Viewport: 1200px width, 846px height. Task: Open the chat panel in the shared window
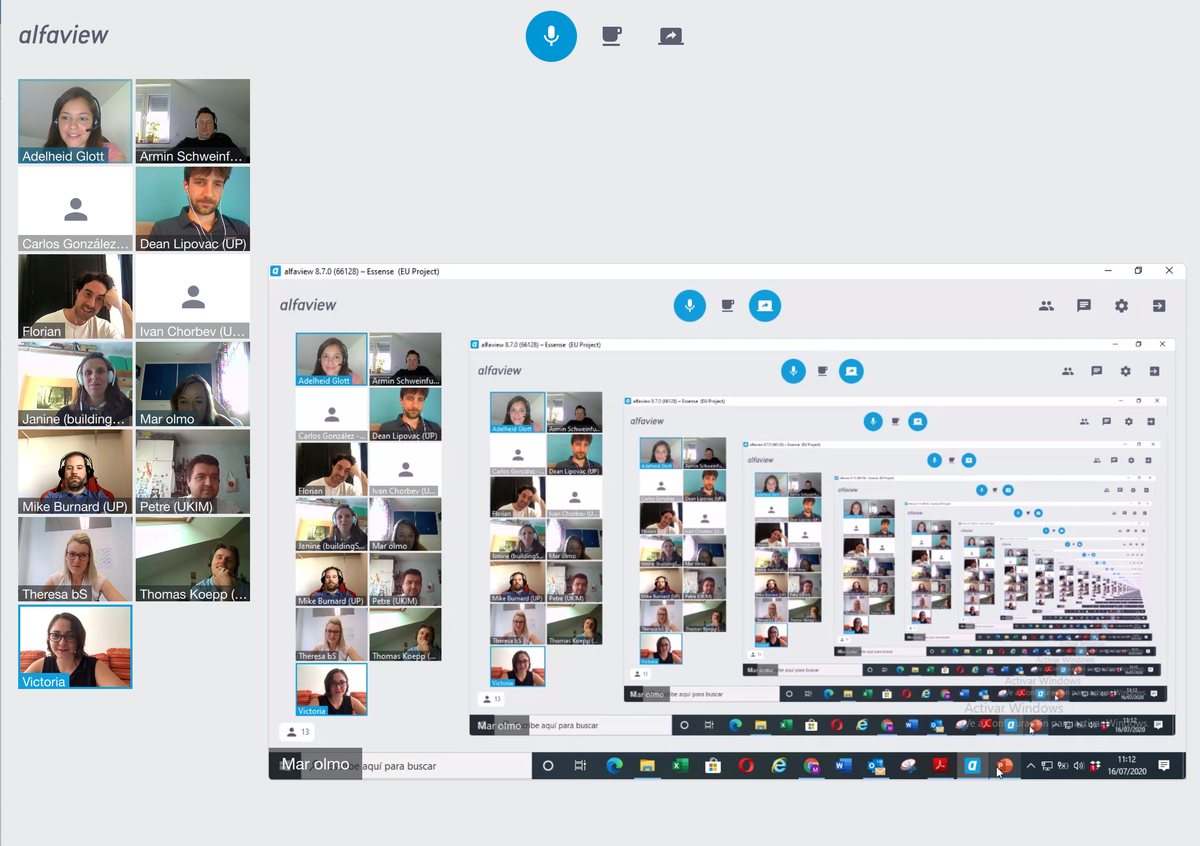[1084, 306]
